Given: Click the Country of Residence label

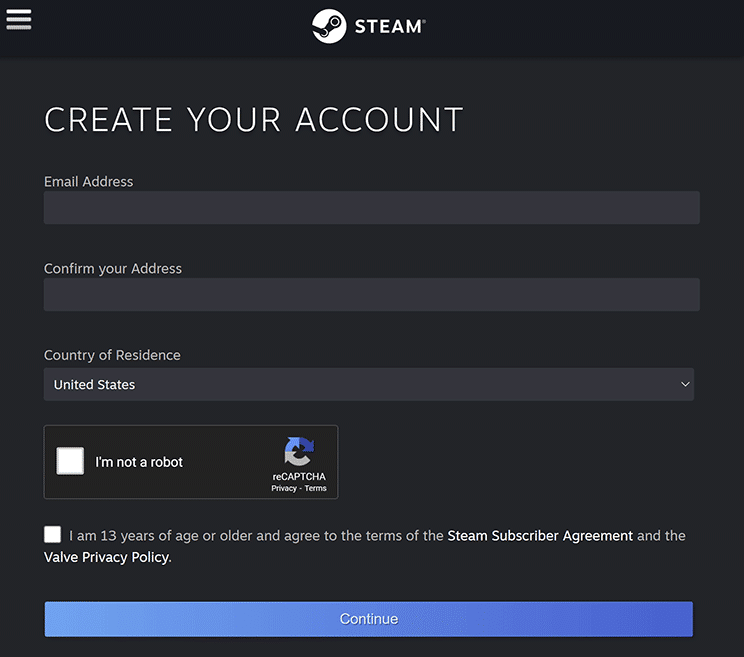Looking at the screenshot, I should click(x=112, y=355).
